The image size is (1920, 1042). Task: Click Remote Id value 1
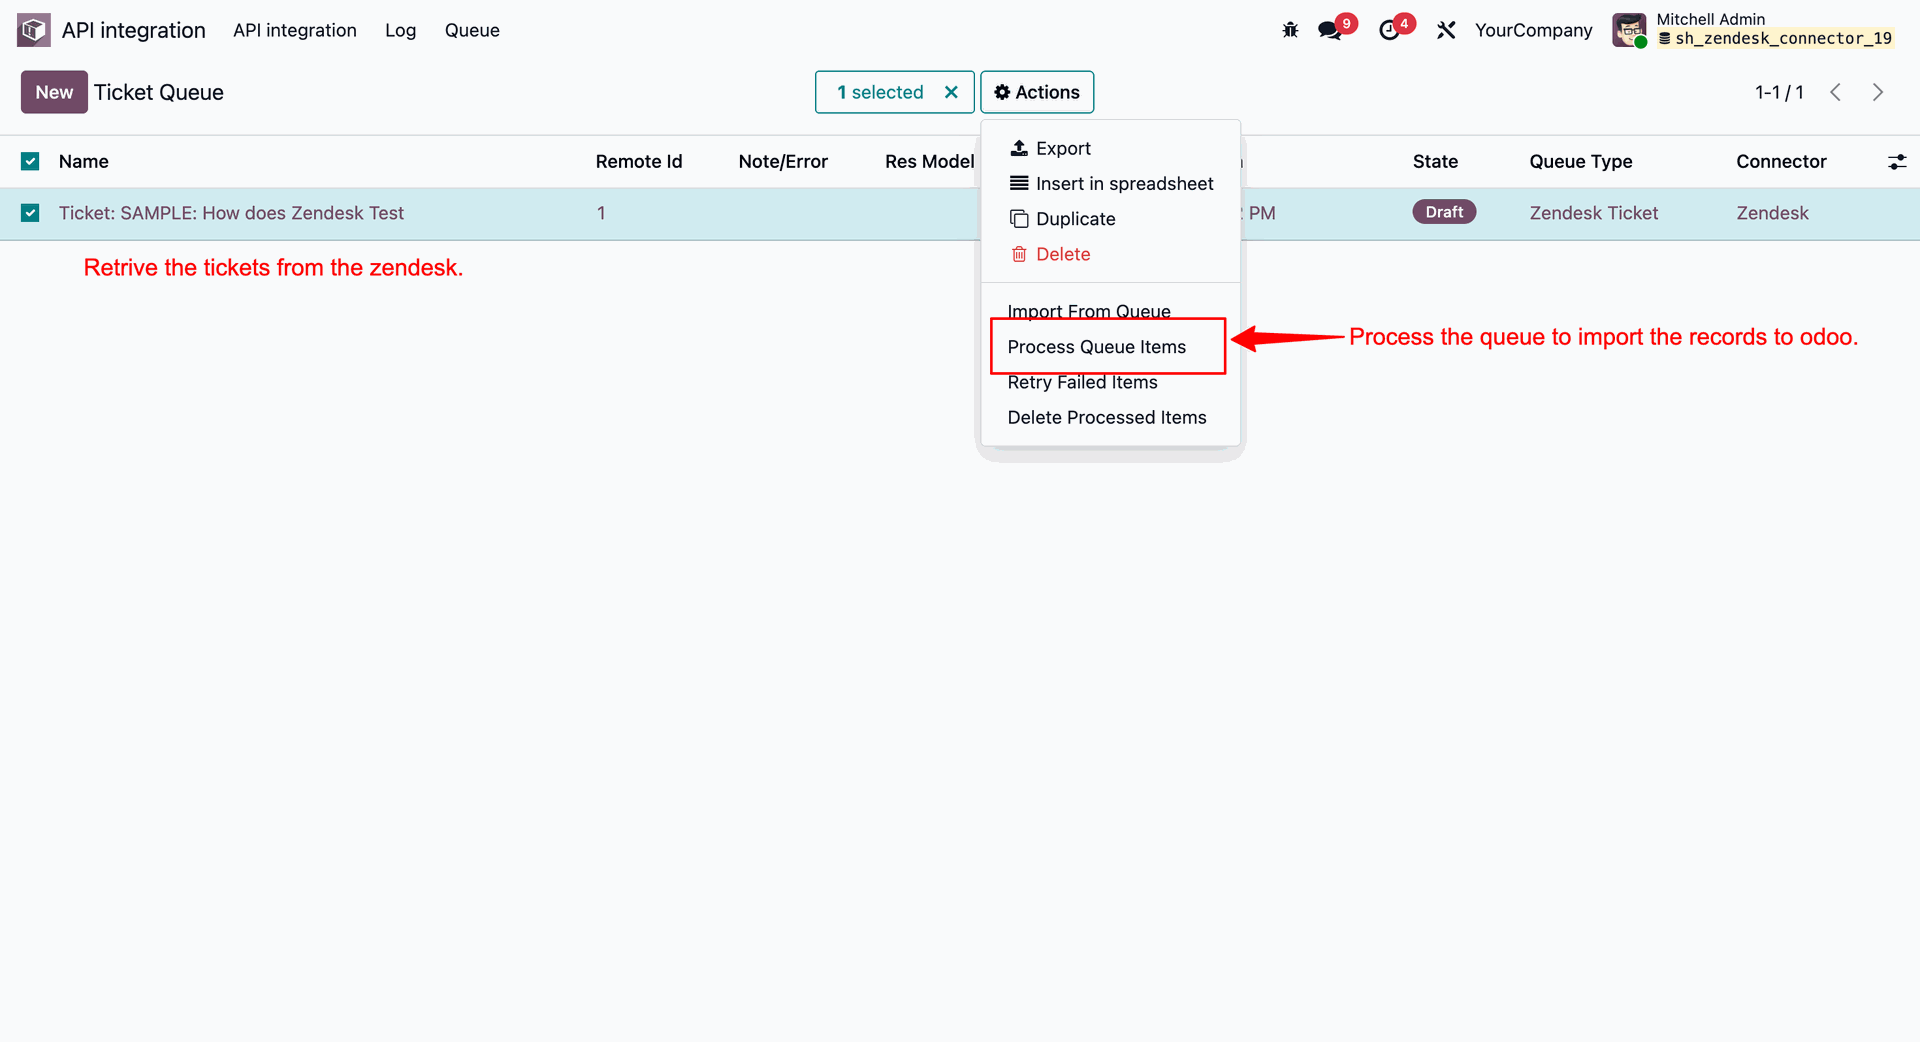point(601,213)
